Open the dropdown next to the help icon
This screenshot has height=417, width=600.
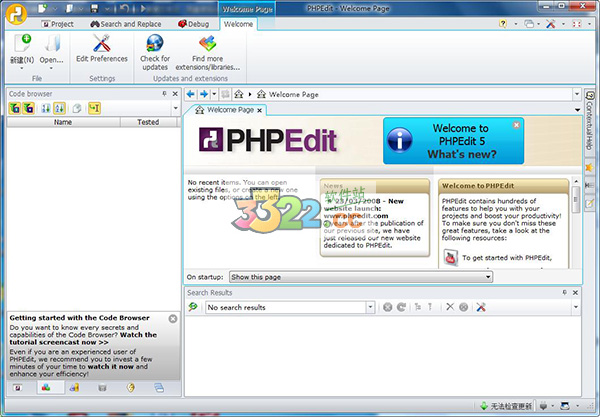coord(515,24)
